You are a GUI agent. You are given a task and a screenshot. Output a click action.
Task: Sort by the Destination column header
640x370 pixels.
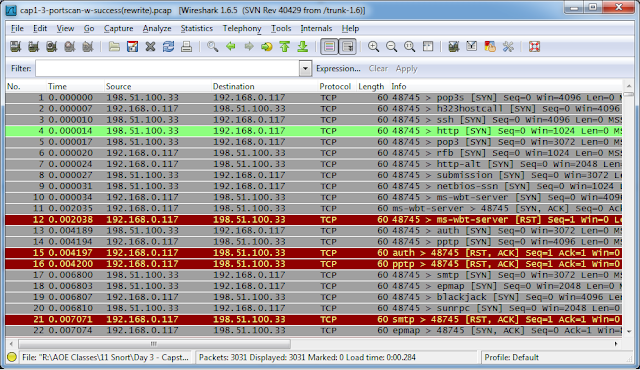(264, 86)
